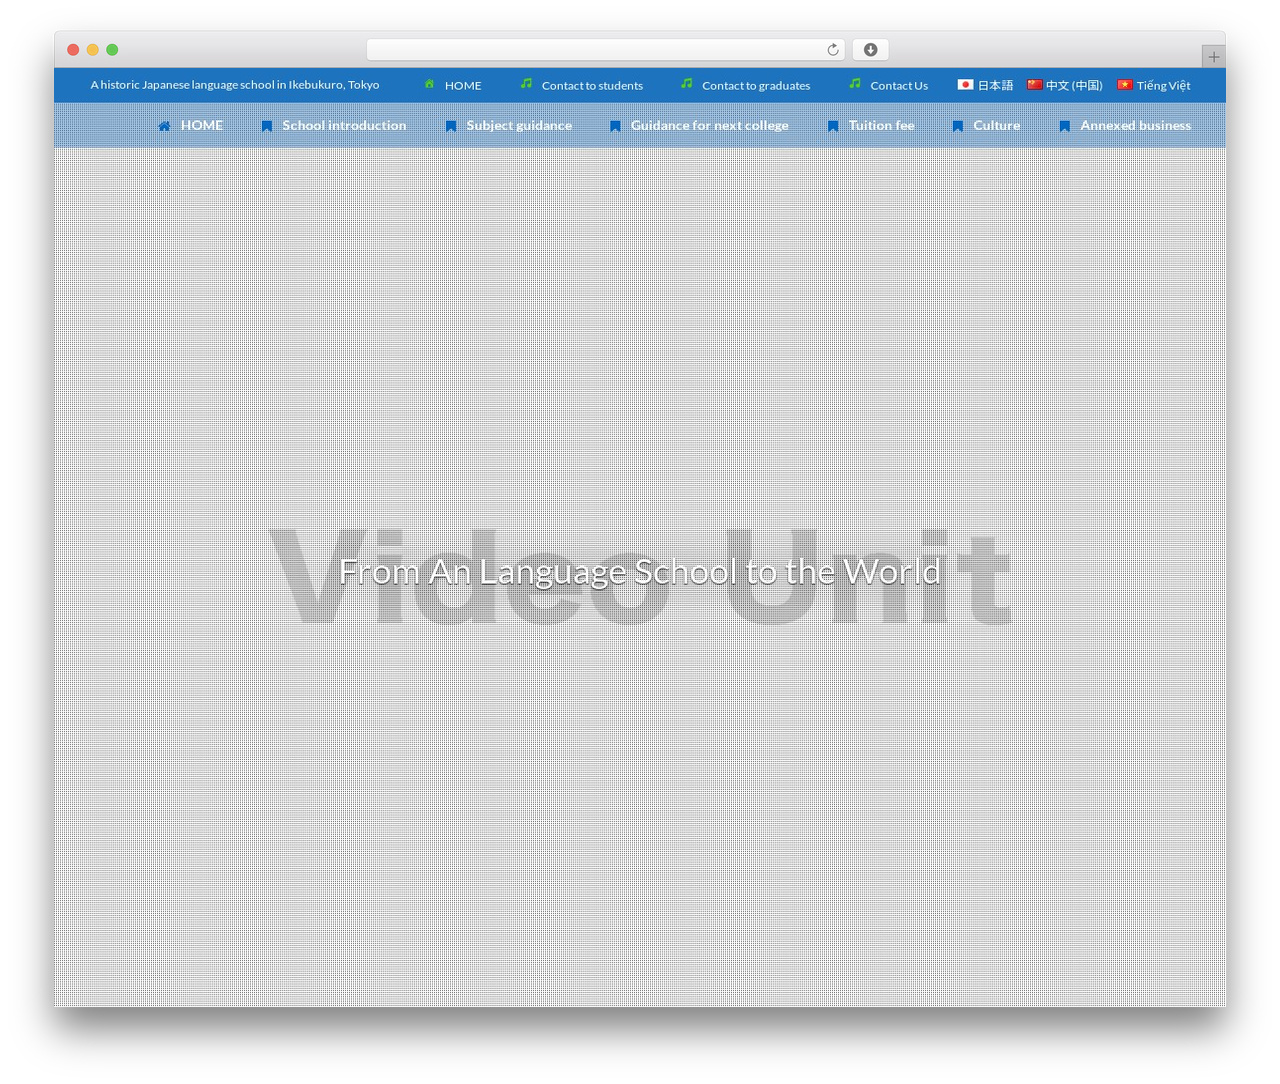Click the bookmark icon beside School introduction
Image resolution: width=1280 pixels, height=1084 pixels.
(266, 126)
